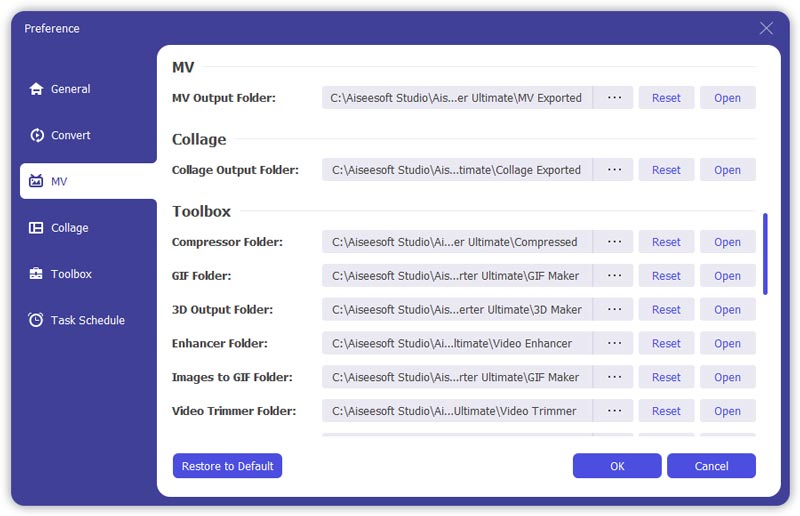This screenshot has width=800, height=516.
Task: Switch to the Convert tab label
Action: pos(70,135)
